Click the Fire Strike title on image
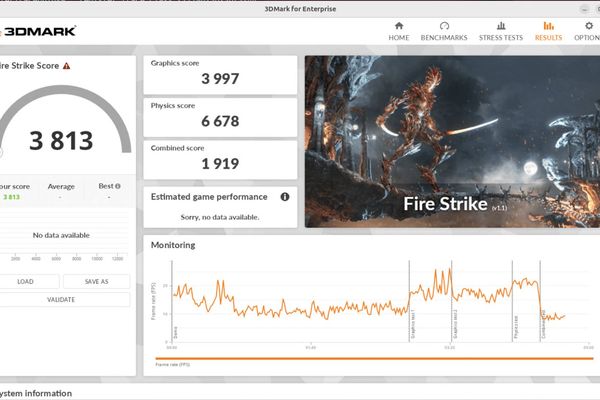The image size is (600, 400). (x=445, y=204)
